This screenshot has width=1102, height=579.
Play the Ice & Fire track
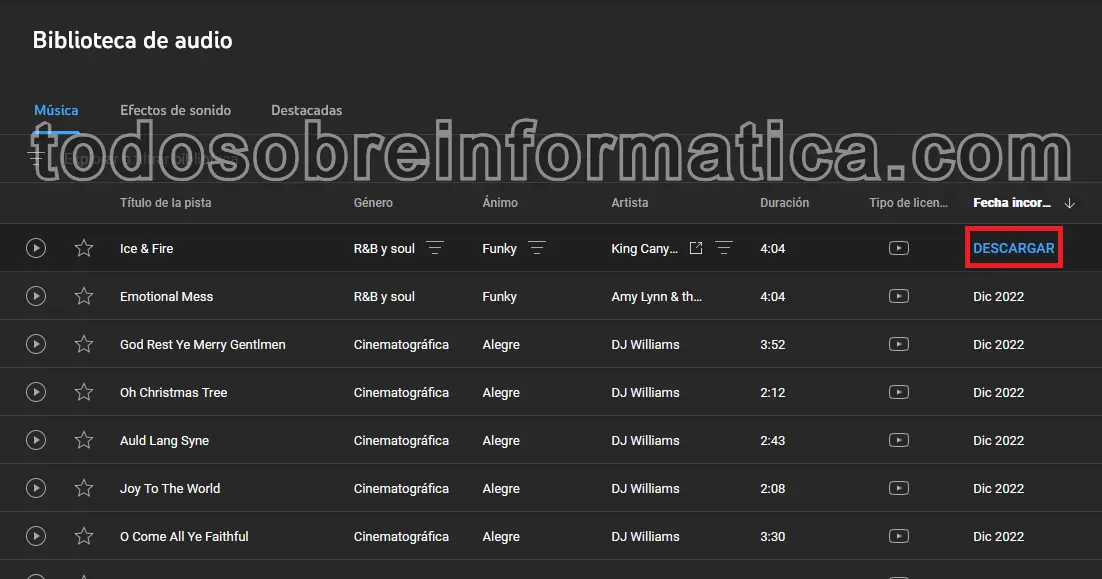(36, 248)
